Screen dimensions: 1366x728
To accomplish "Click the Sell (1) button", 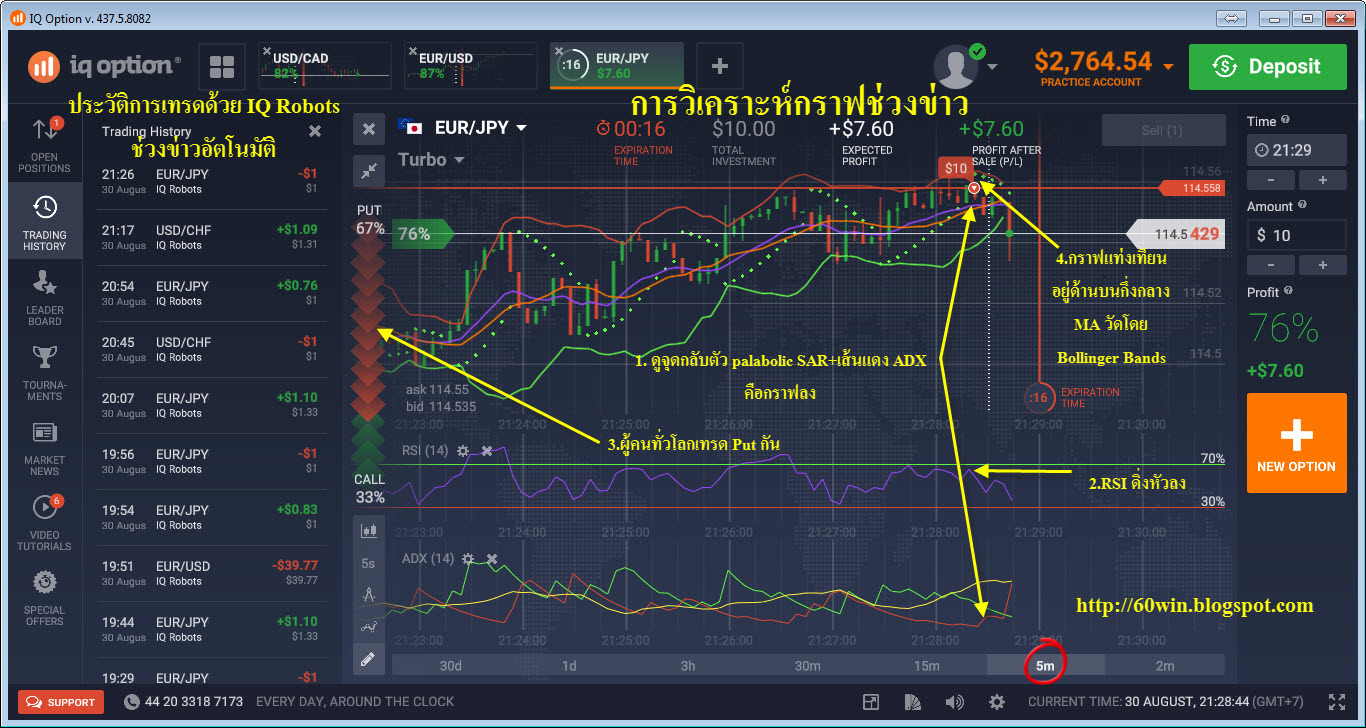I will coord(1163,130).
